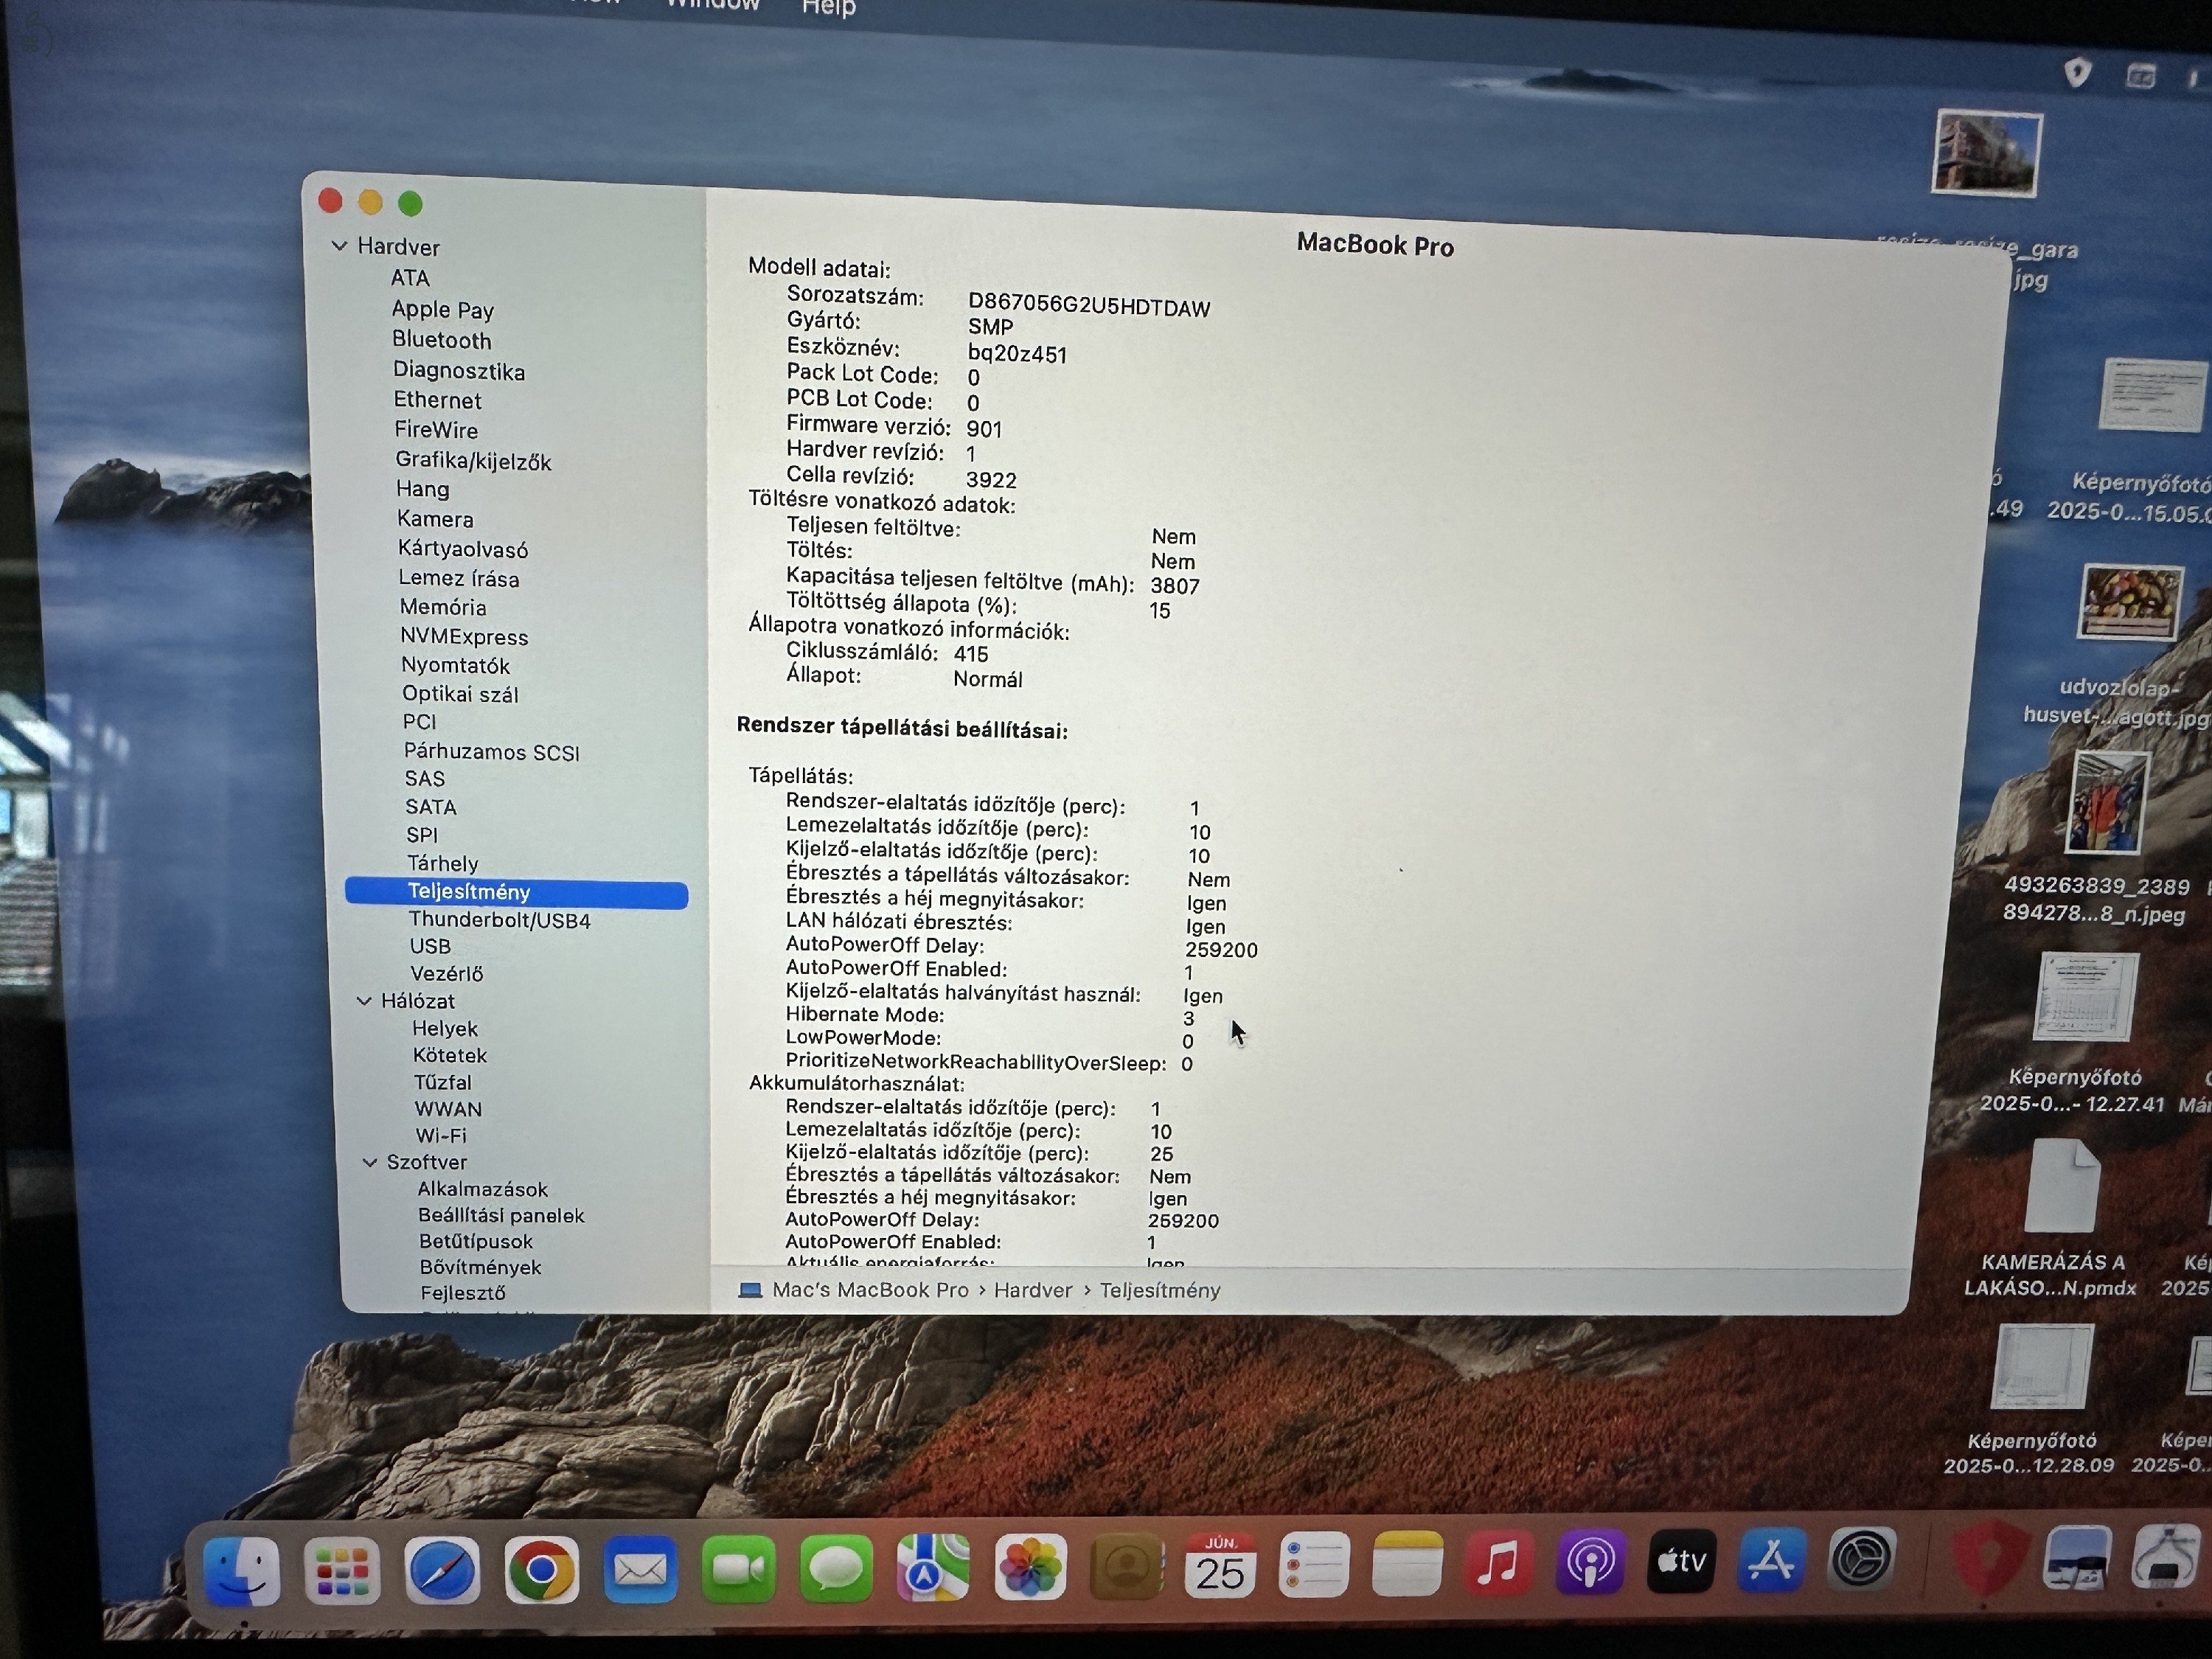
Task: Open Photos from the Dock
Action: point(1030,1566)
